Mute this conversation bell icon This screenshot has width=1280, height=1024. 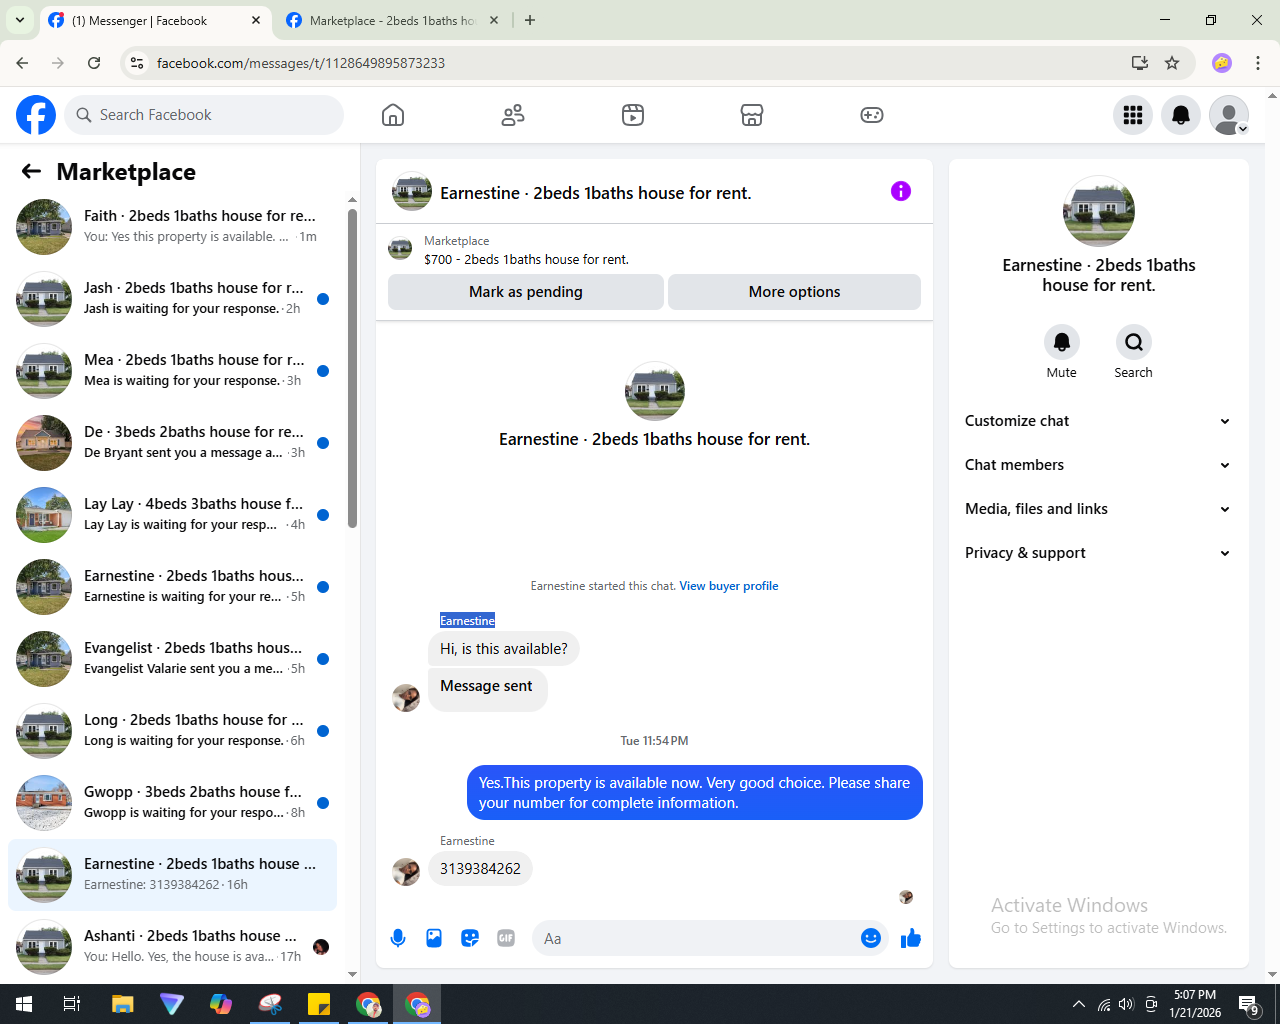(1062, 342)
